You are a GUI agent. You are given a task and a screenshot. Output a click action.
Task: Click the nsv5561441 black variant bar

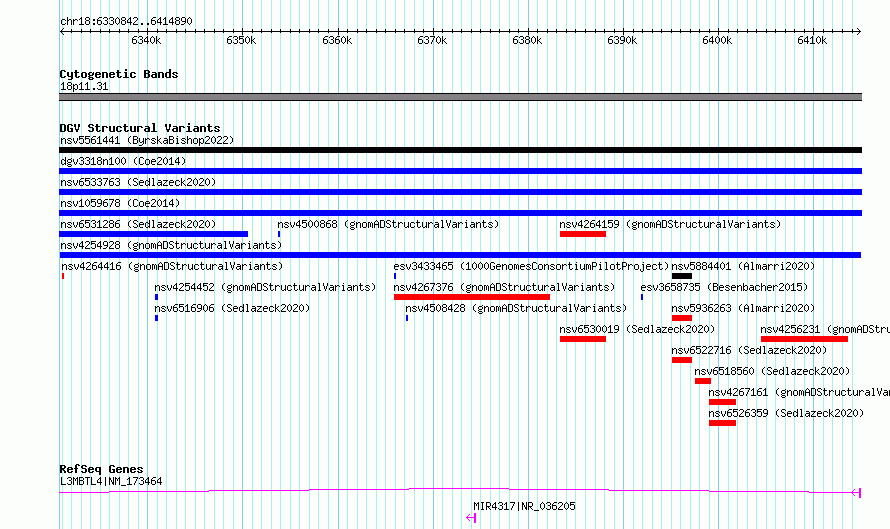pyautogui.click(x=460, y=150)
